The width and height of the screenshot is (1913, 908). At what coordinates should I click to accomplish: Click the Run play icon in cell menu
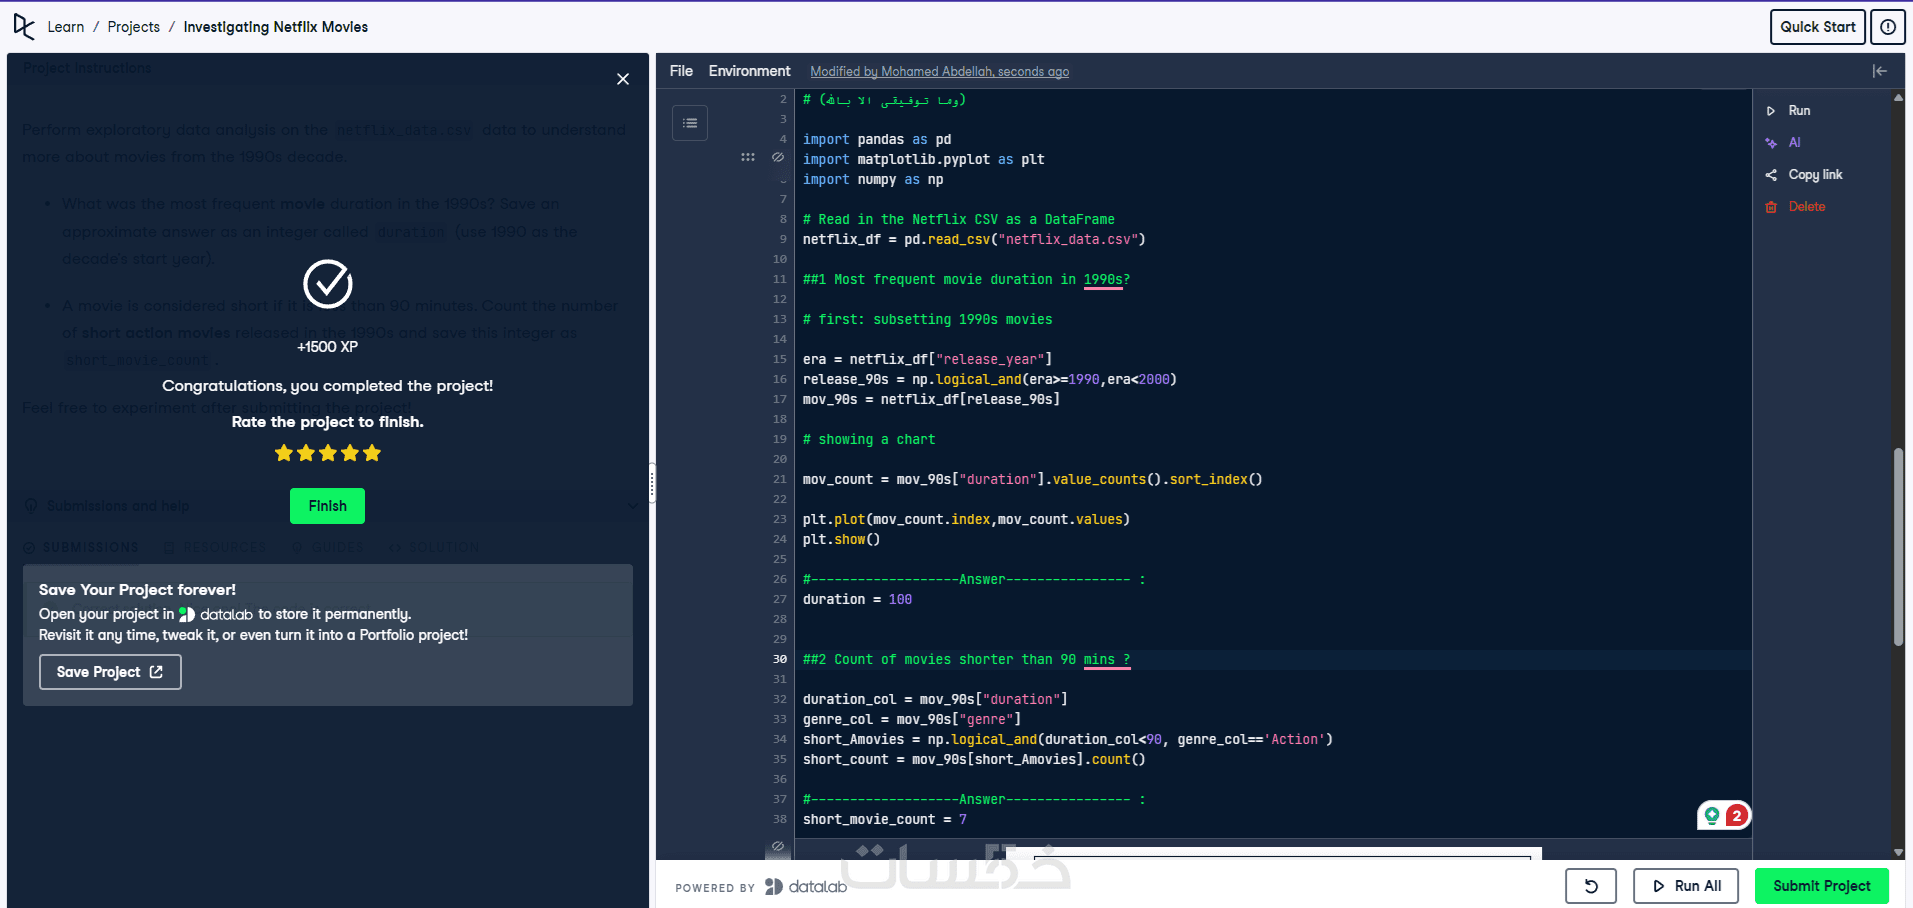pos(1771,111)
